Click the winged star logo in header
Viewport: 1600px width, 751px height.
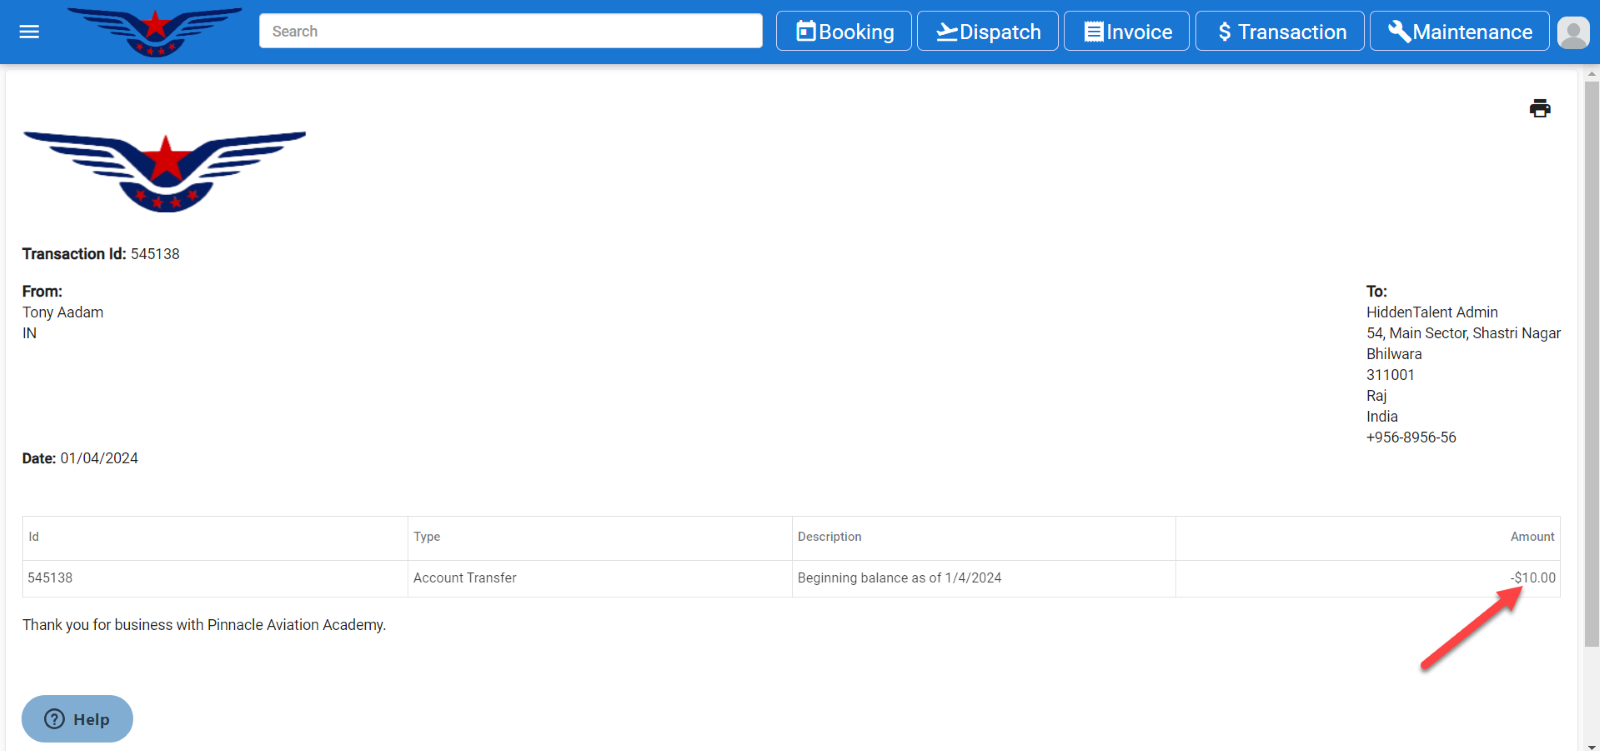pyautogui.click(x=155, y=32)
